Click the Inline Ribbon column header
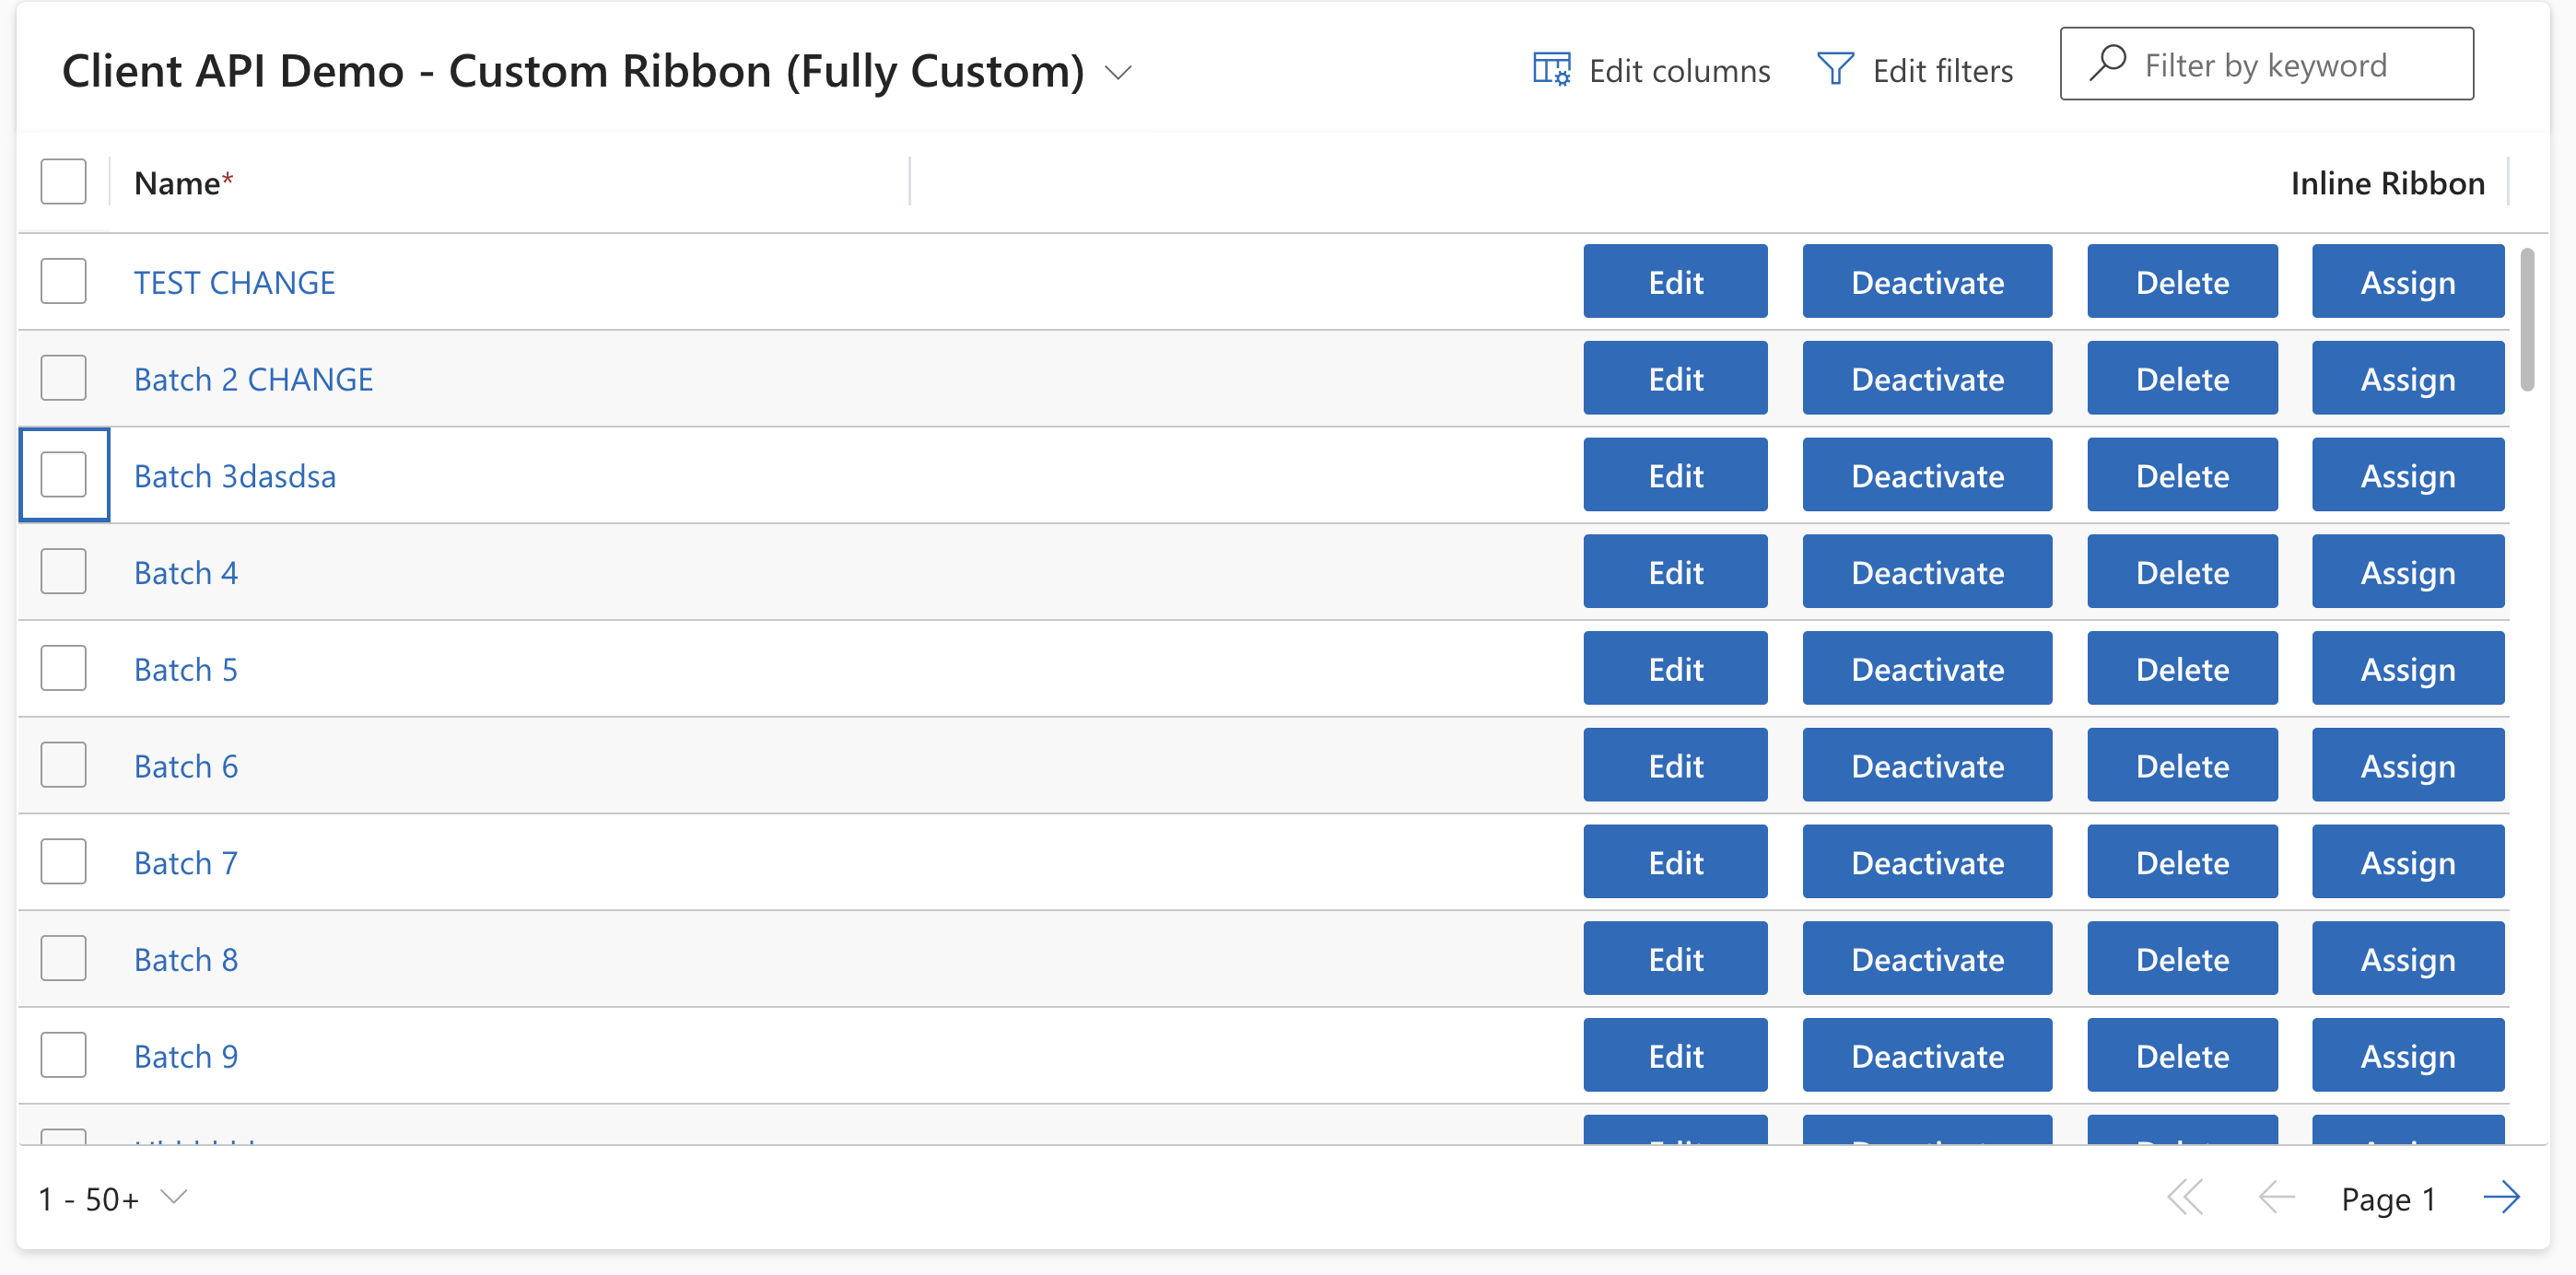Screen dimensions: 2576x1275 (x=2388, y=183)
